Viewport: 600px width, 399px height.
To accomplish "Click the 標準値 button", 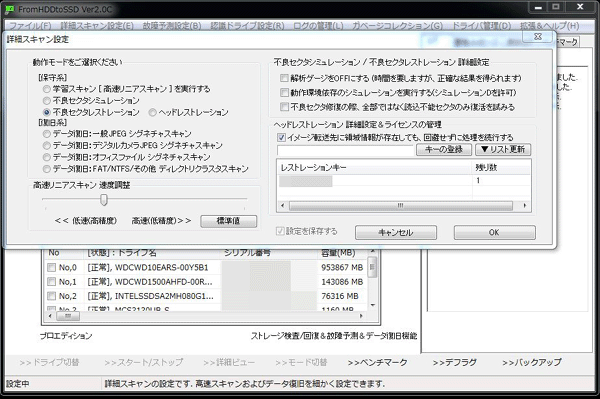I will point(228,221).
